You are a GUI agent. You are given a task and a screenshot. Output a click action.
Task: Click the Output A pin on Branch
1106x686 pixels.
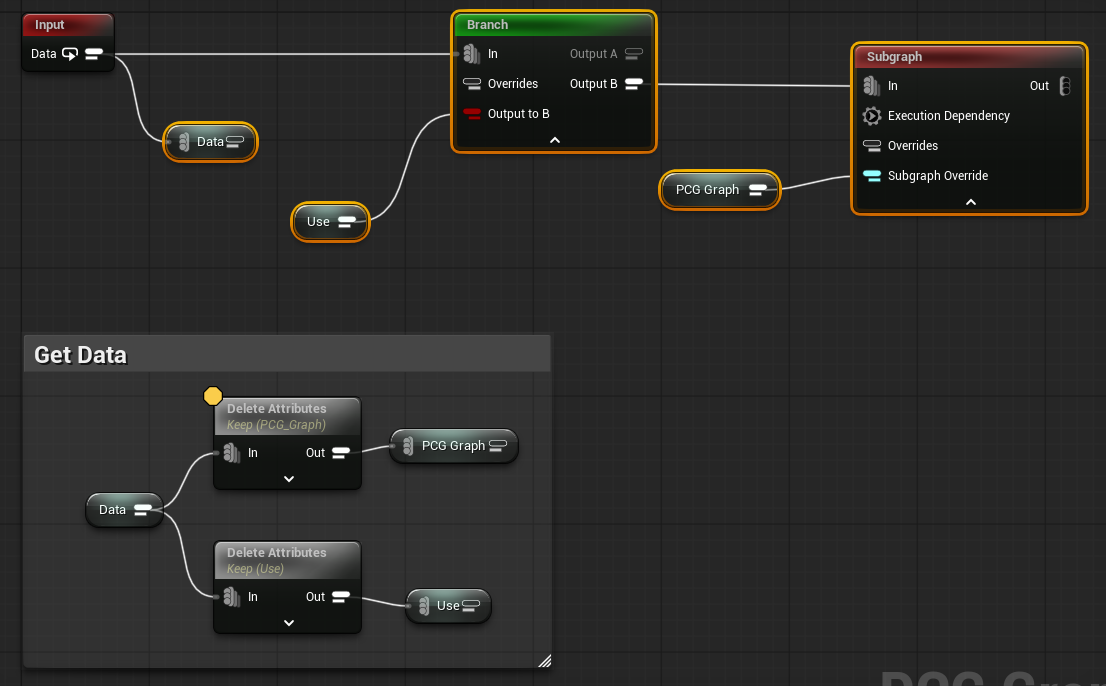point(633,54)
